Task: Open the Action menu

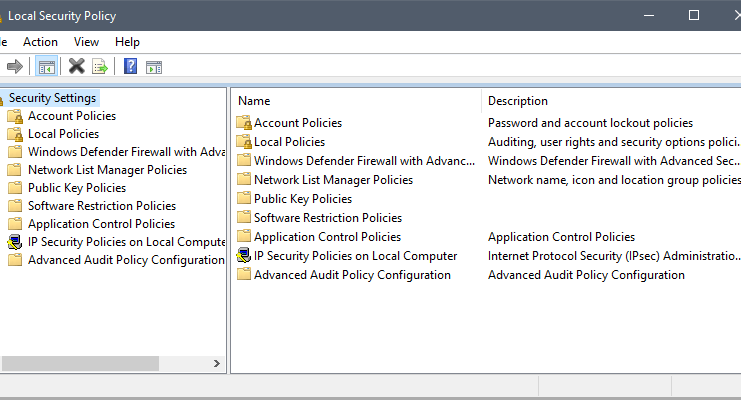Action: pyautogui.click(x=40, y=42)
